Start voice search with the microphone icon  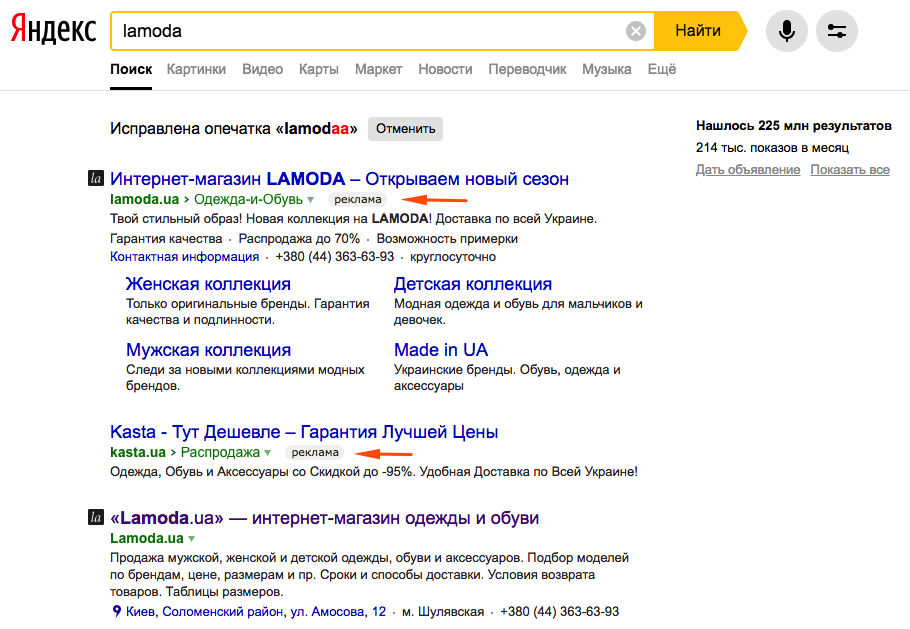pyautogui.click(x=786, y=31)
